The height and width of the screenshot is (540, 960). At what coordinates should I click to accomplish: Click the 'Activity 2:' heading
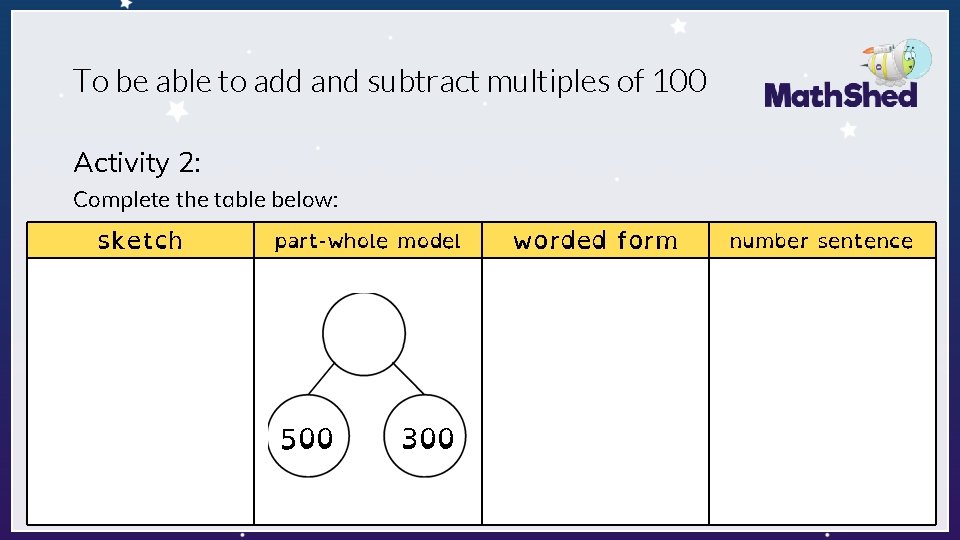pos(137,163)
